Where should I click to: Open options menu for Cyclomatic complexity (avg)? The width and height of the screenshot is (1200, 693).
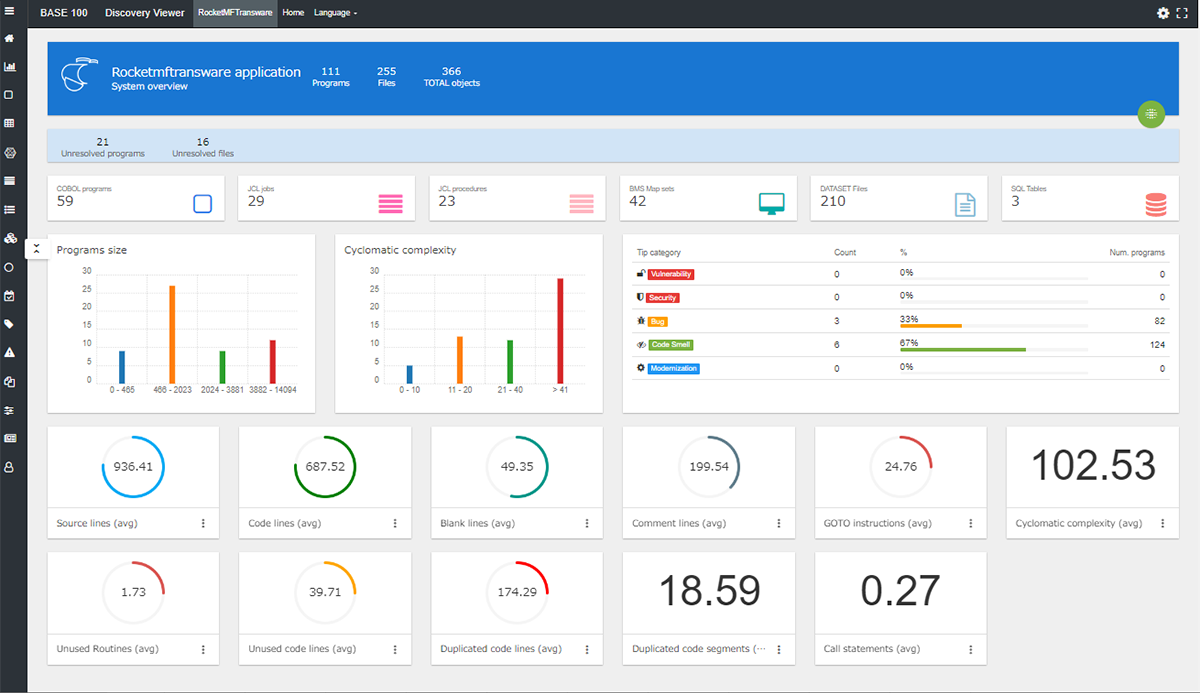1162,523
